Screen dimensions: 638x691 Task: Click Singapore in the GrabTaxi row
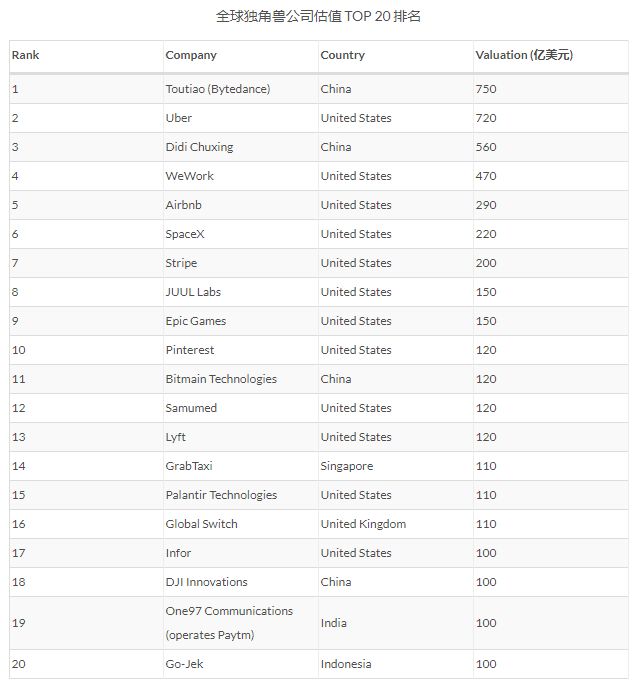pyautogui.click(x=347, y=466)
